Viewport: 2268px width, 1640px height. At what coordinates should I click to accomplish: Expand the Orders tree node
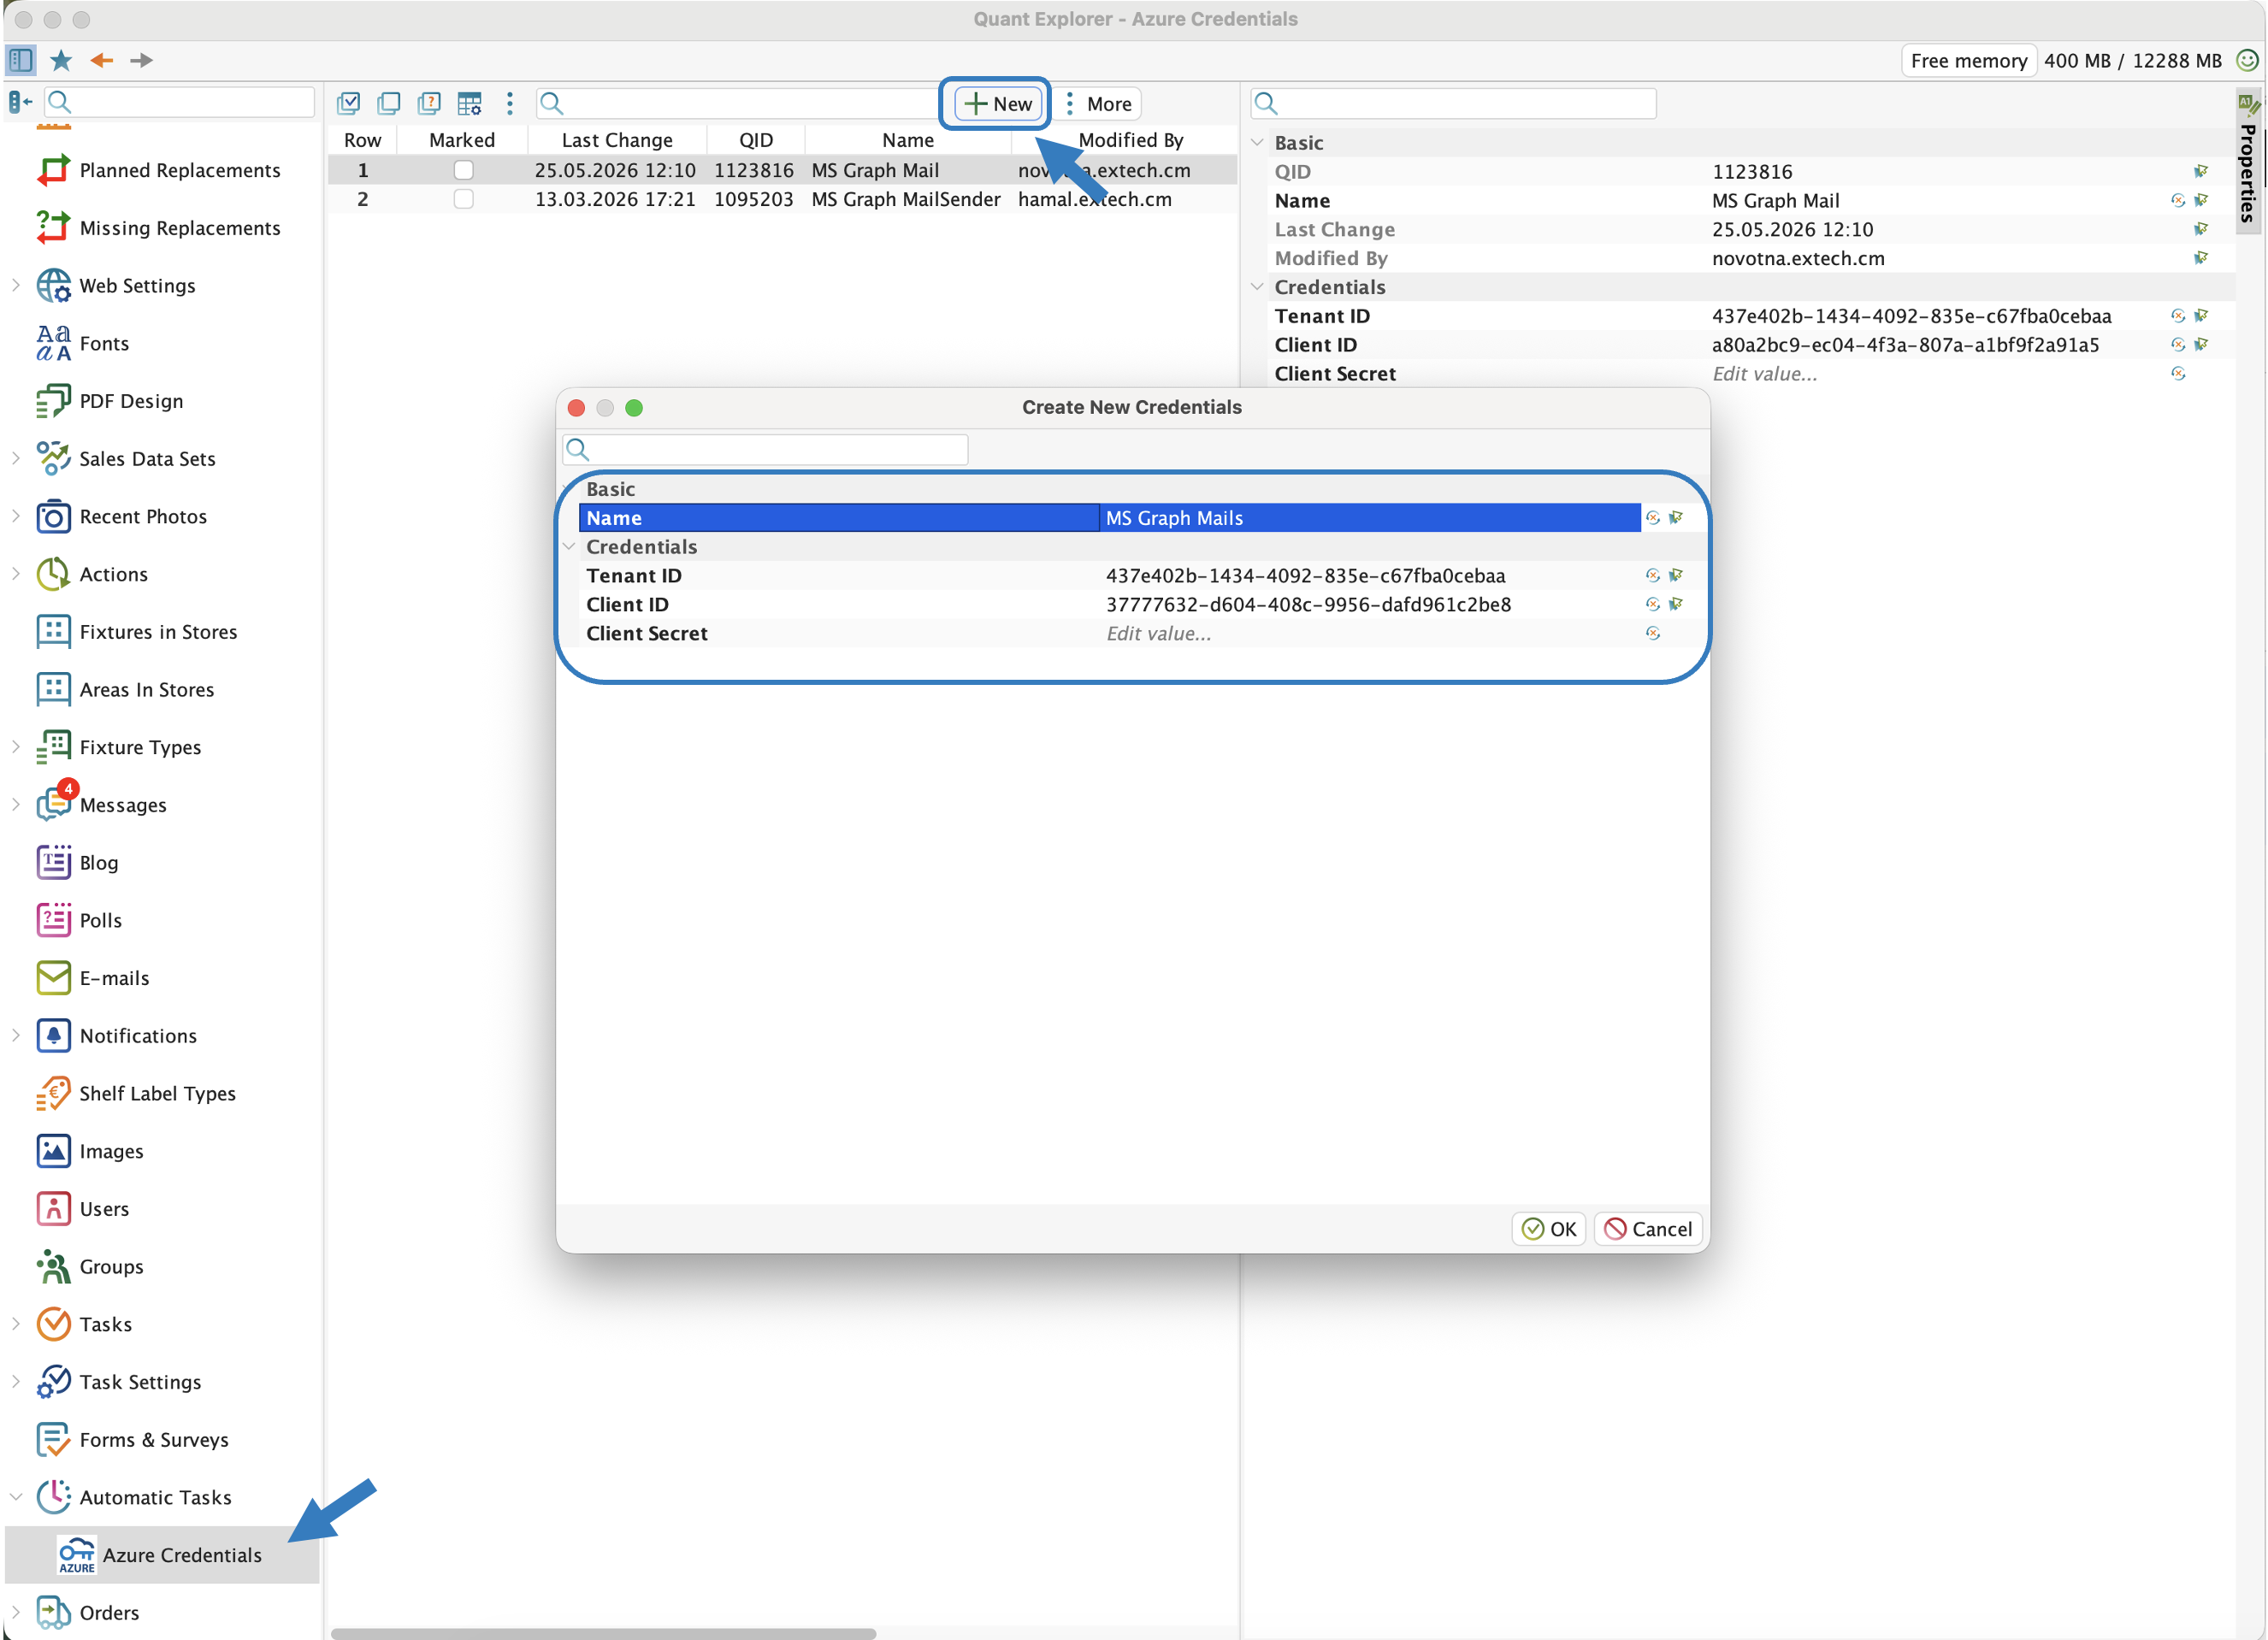(16, 1613)
